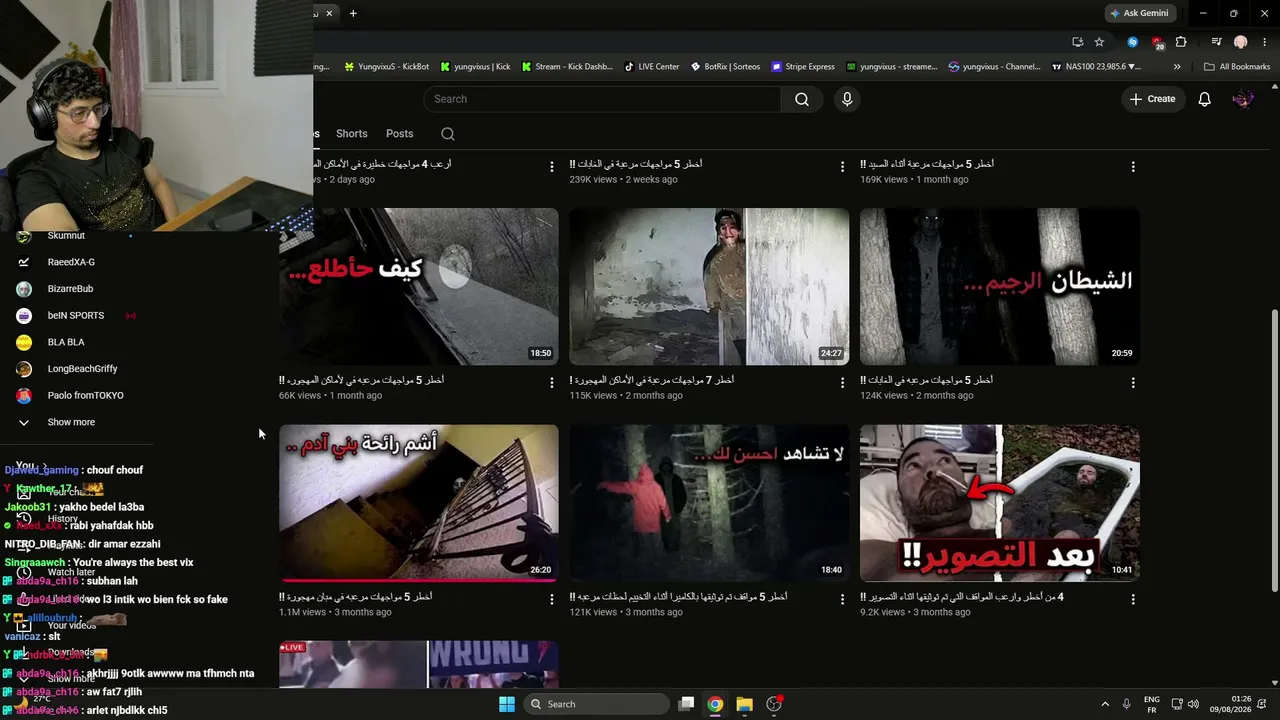Click the install/cast icon in address bar

pos(1077,42)
